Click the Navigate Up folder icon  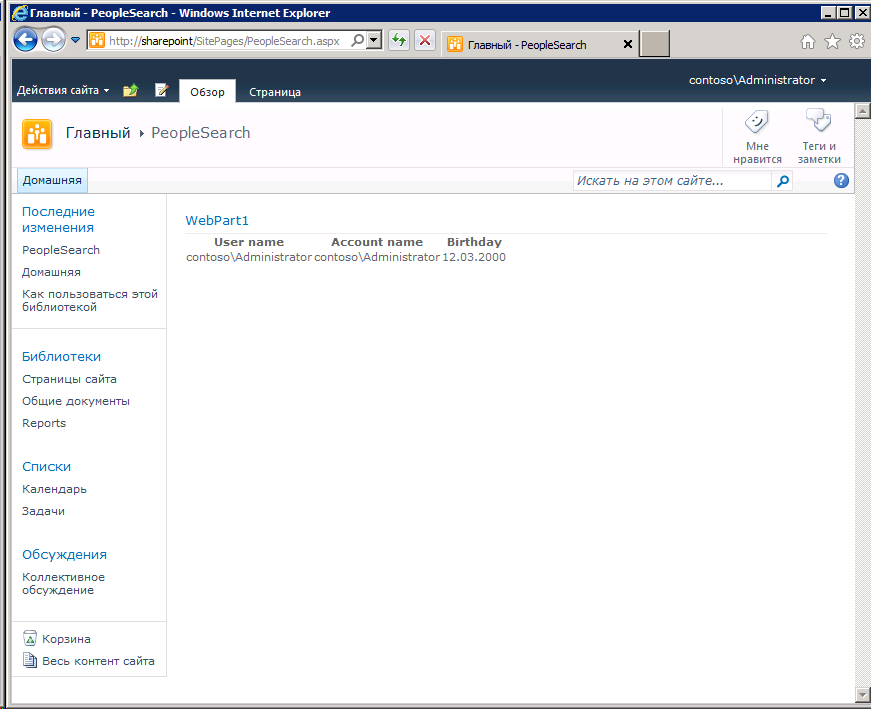coord(131,90)
